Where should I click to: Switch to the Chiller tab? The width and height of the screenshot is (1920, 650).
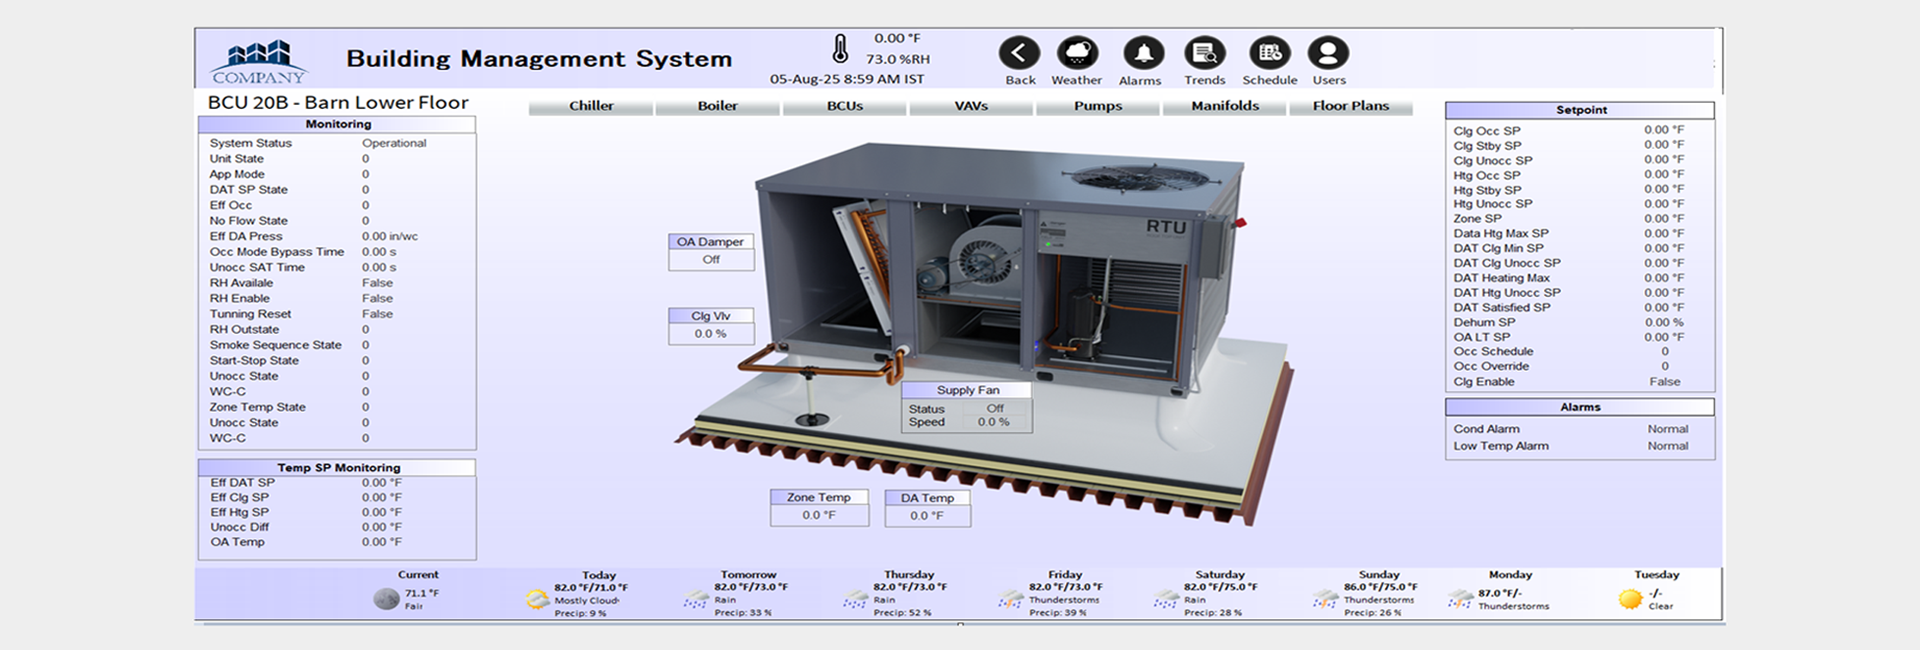(591, 106)
